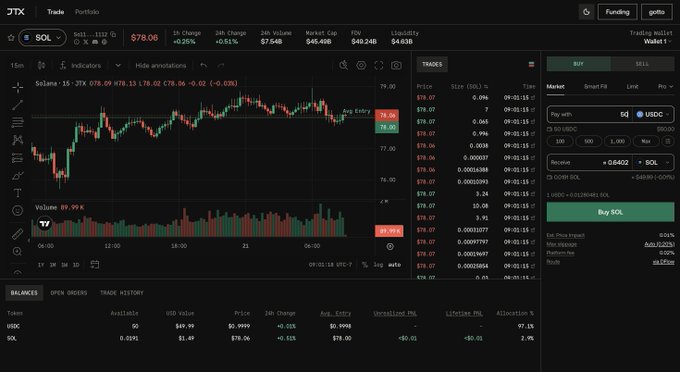Open the Portfolio page
Viewport: 680px width, 372px height.
point(87,12)
